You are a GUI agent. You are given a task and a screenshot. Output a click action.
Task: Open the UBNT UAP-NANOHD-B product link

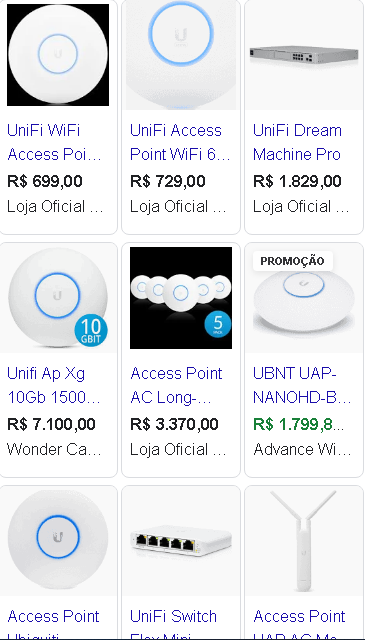[302, 385]
